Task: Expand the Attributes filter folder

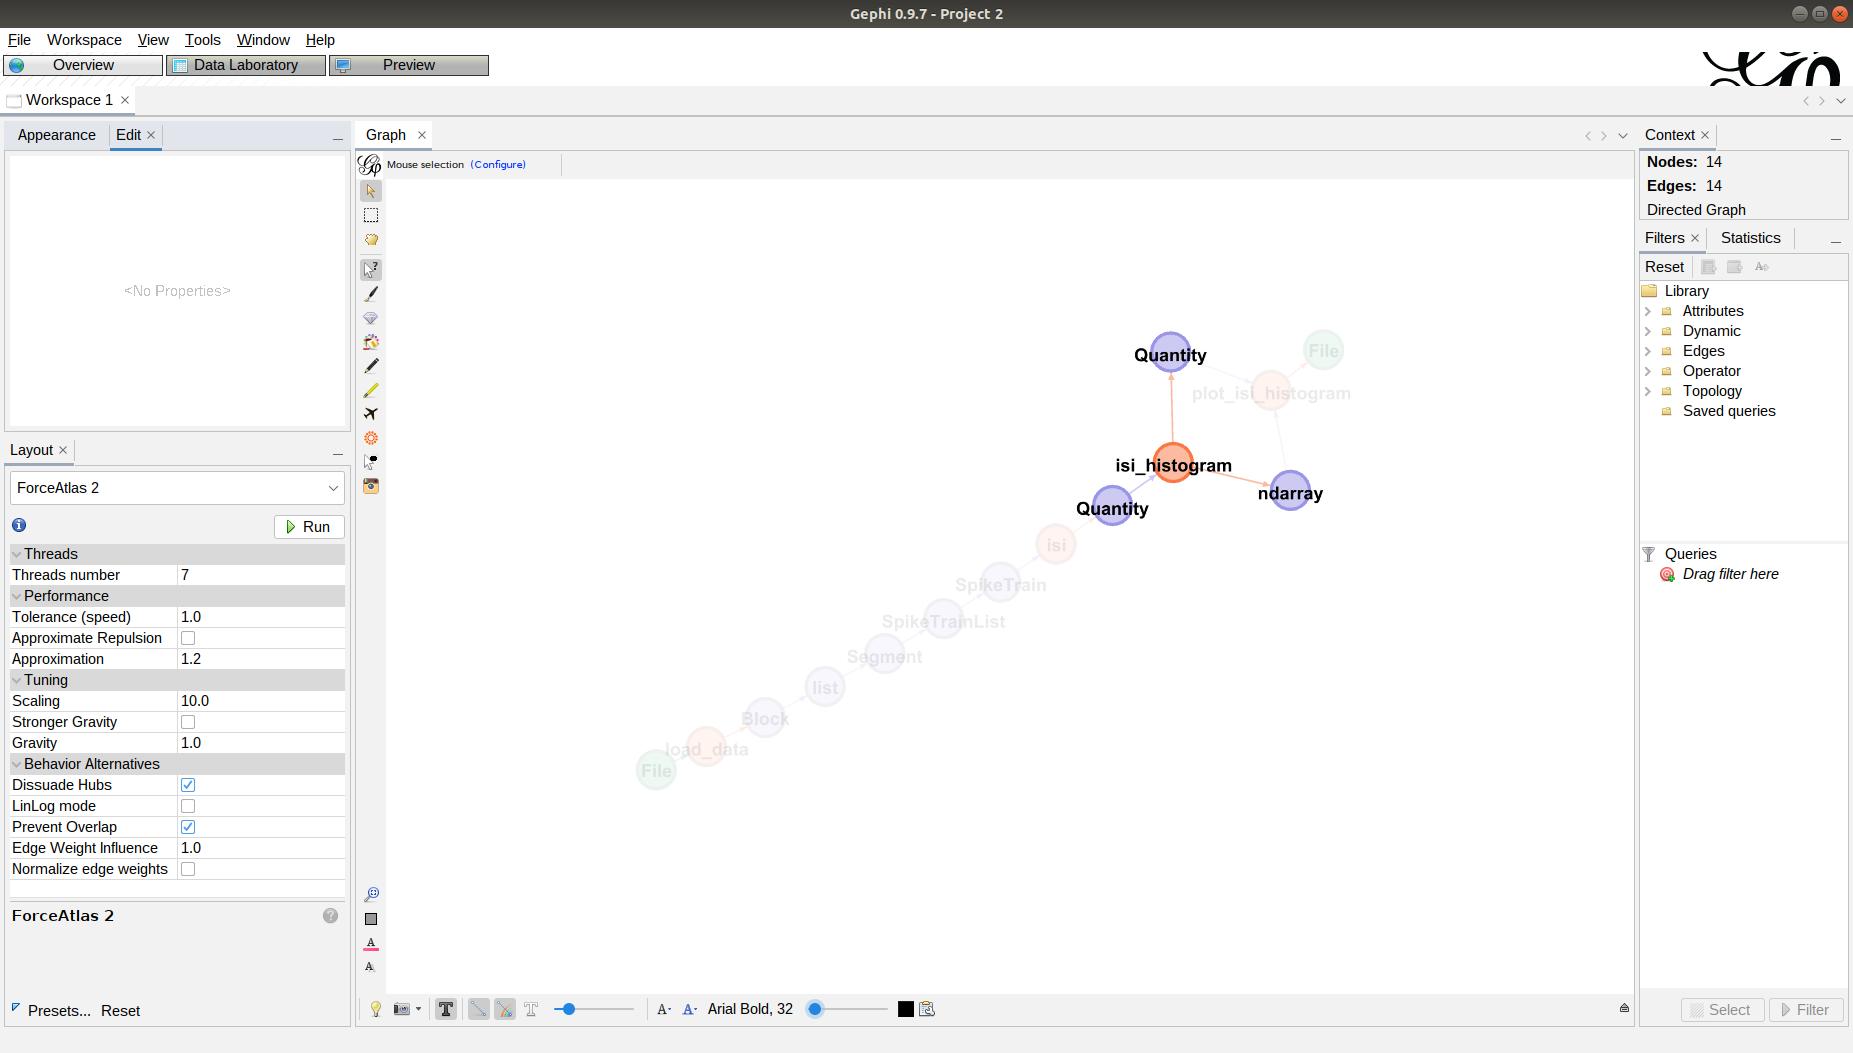Action: tap(1648, 311)
